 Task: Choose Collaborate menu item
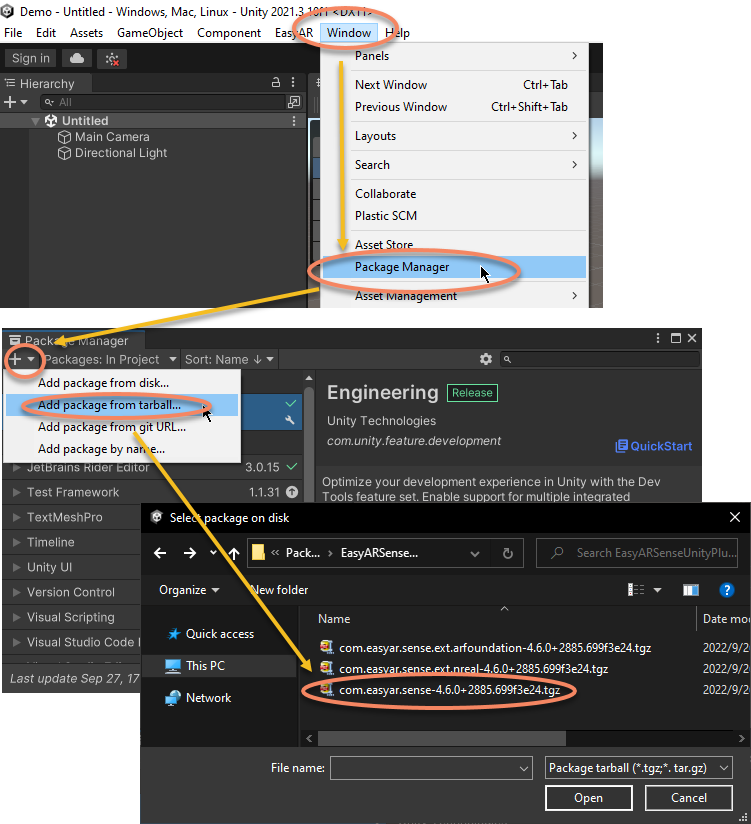454,194
